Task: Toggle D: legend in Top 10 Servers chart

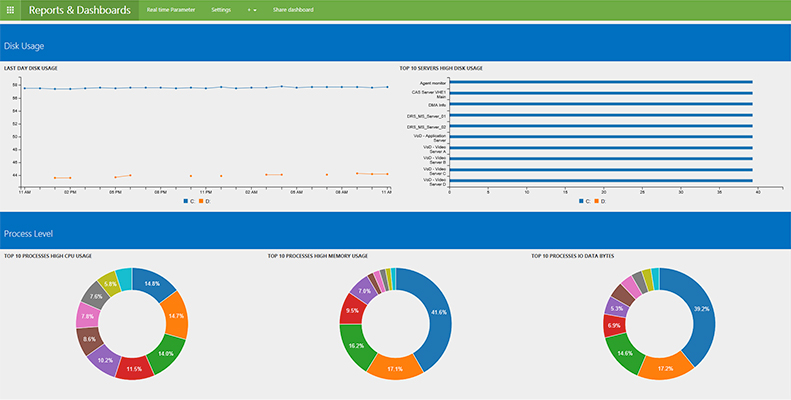Action: 600,201
